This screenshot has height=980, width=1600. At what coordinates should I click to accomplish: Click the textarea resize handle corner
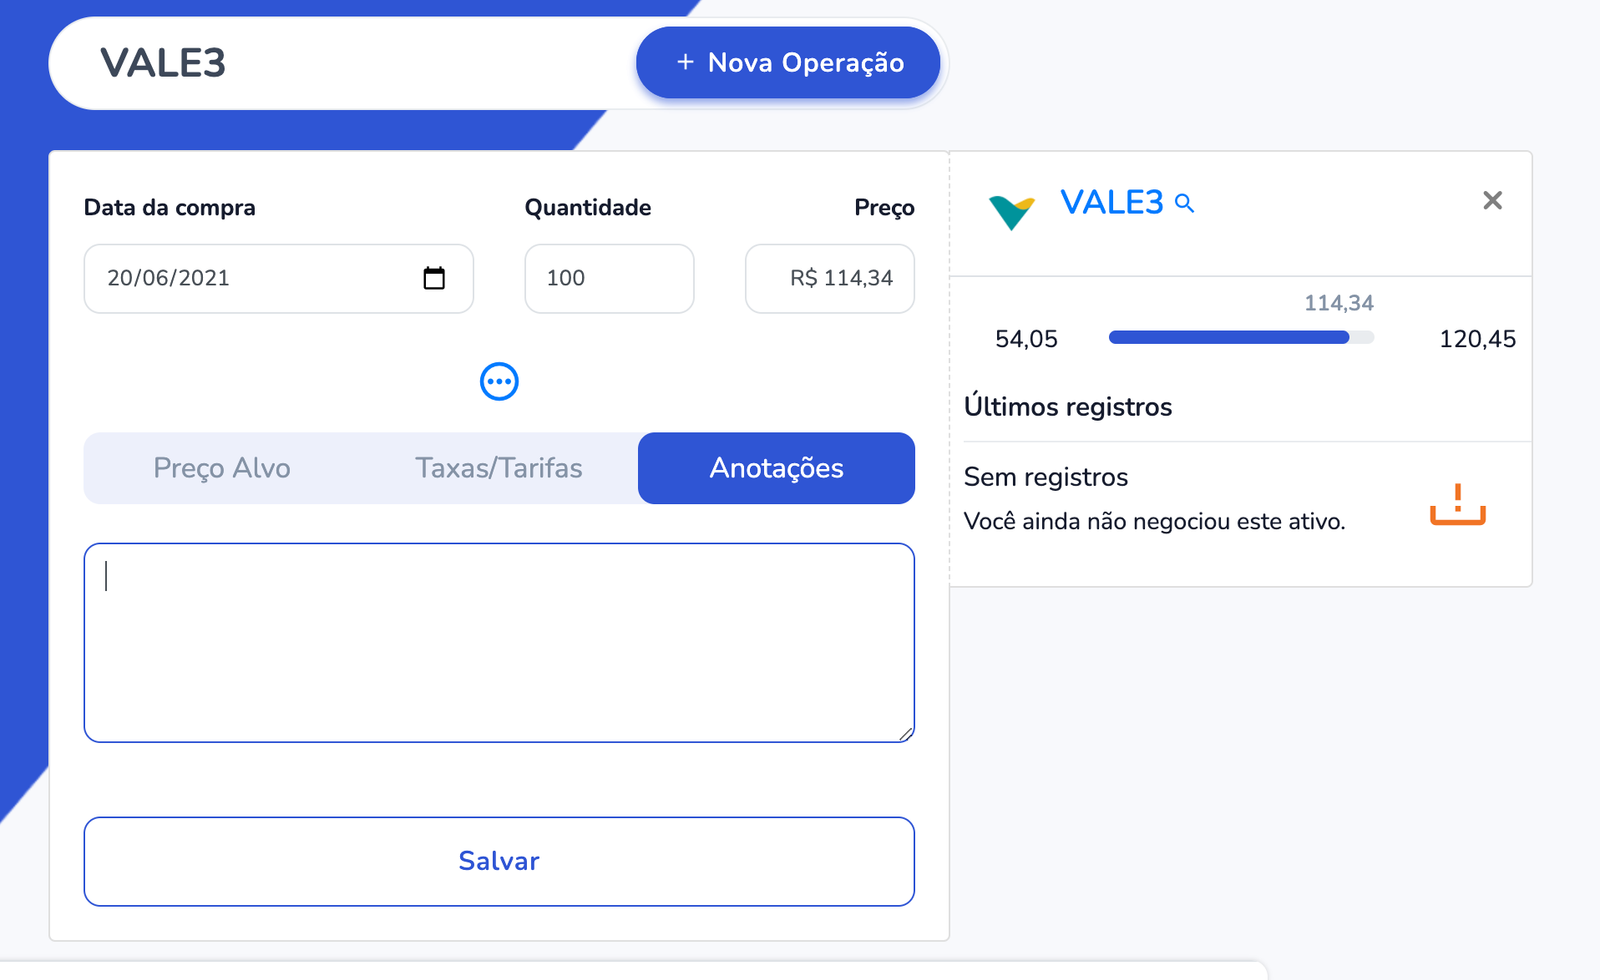click(x=905, y=734)
